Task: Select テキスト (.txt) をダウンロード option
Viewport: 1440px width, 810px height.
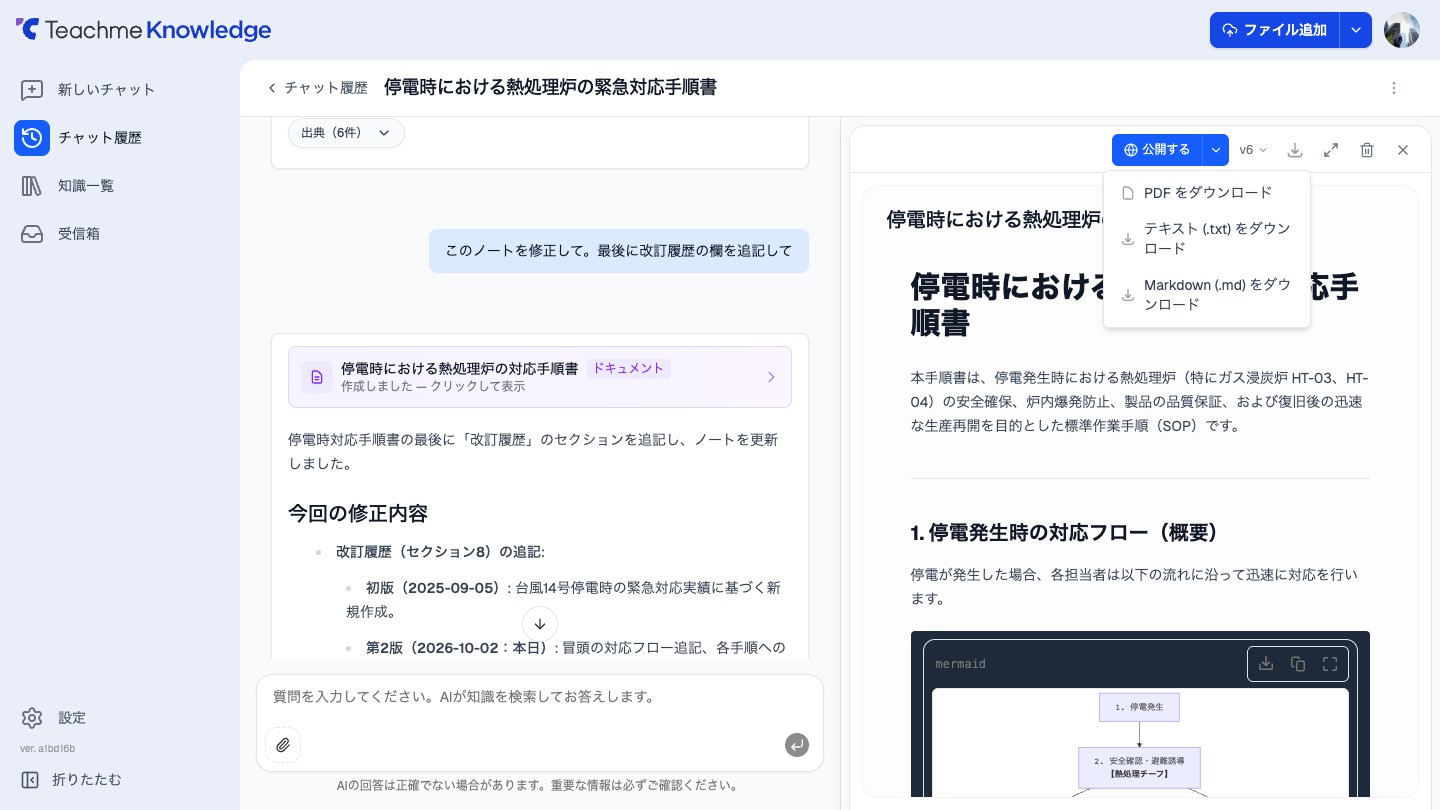Action: tap(1207, 239)
